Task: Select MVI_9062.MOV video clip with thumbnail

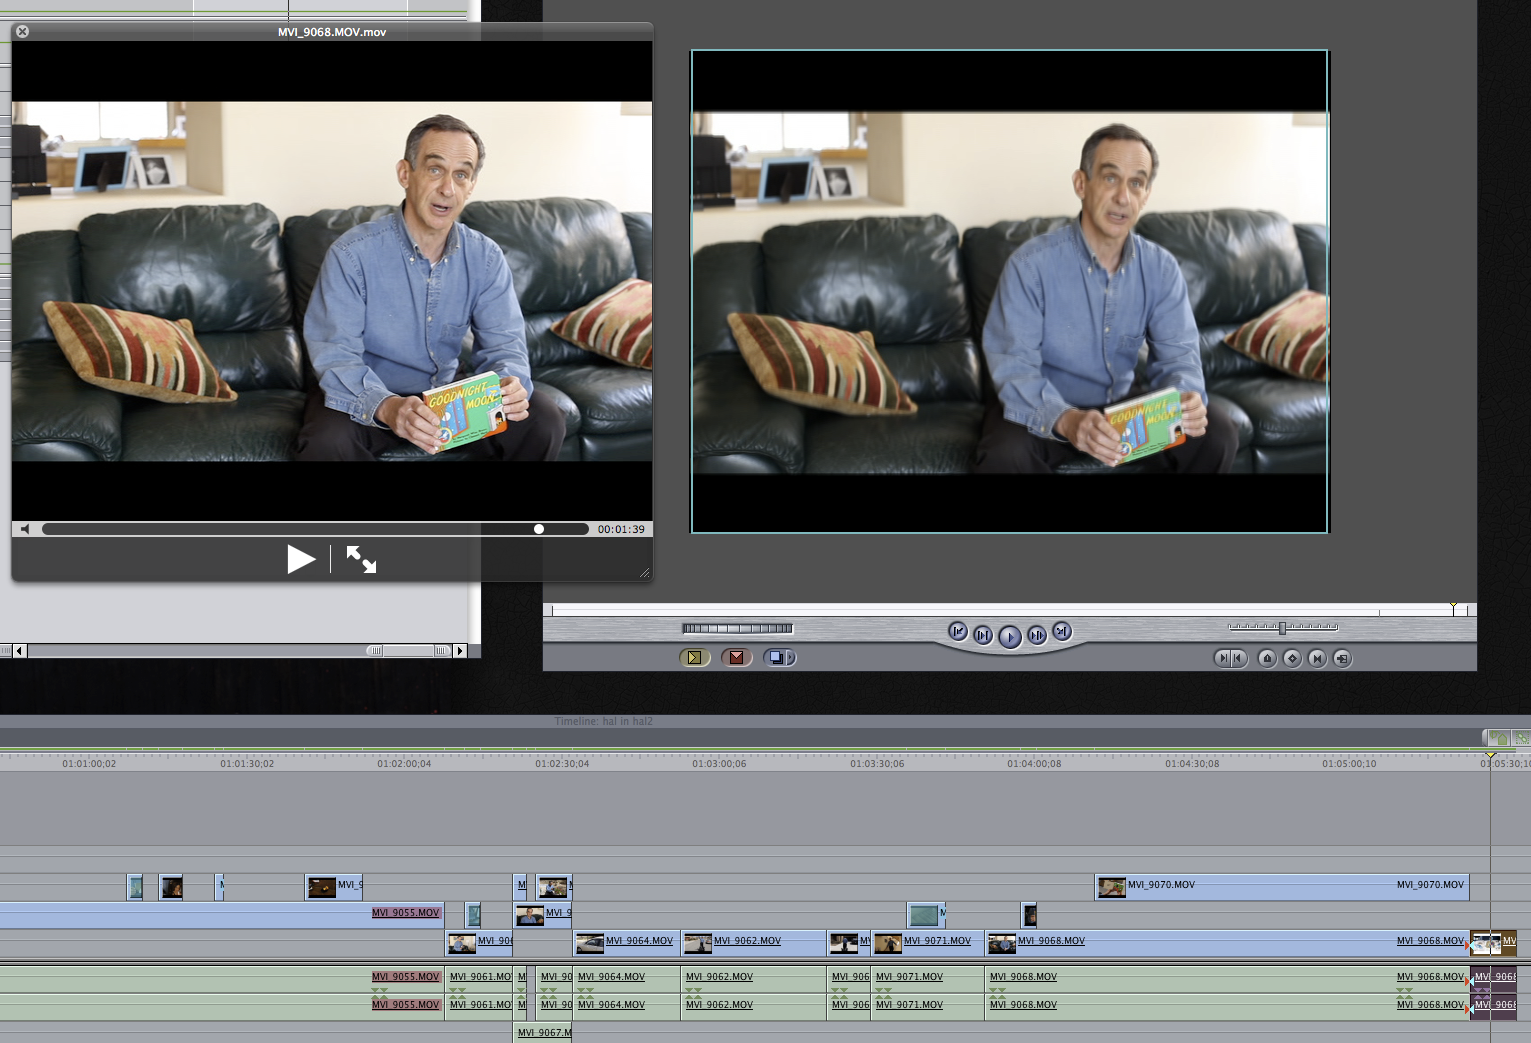Action: (x=754, y=942)
